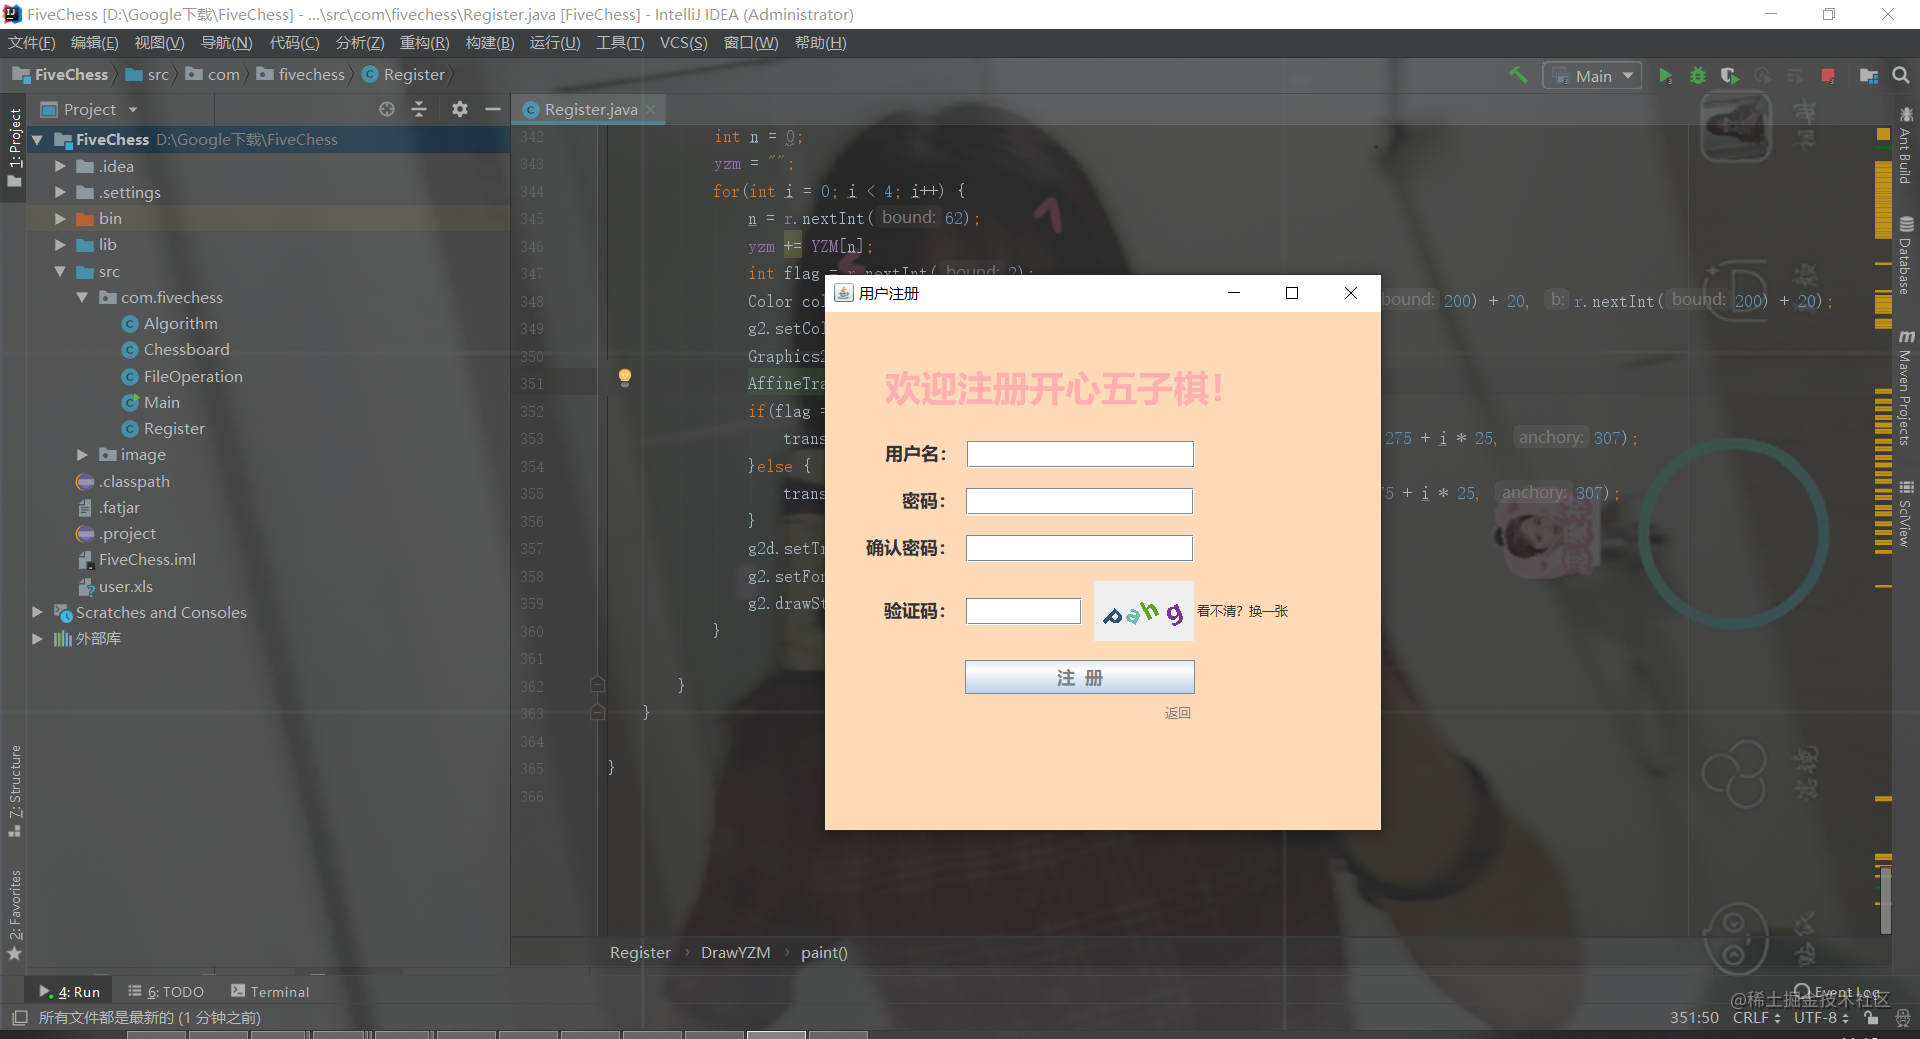Expand the lib folder
This screenshot has height=1039, width=1920.
point(60,244)
